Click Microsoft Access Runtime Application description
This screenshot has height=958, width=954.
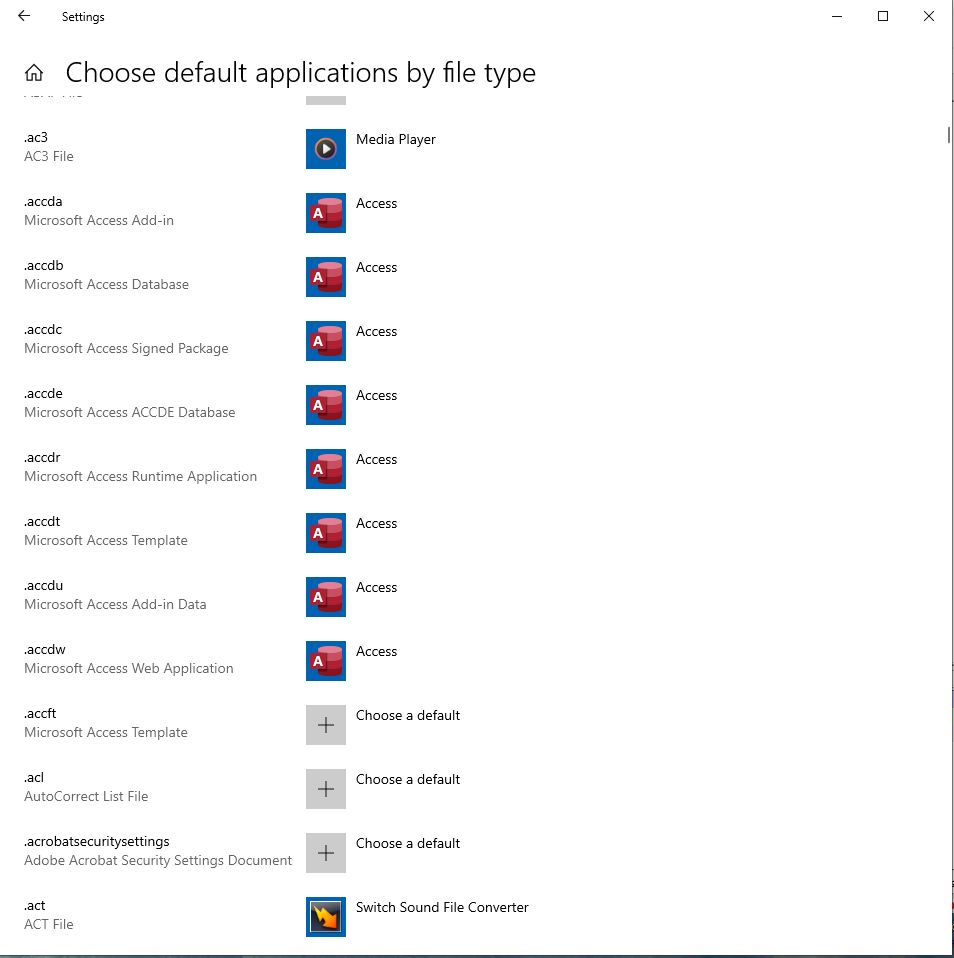tap(141, 477)
